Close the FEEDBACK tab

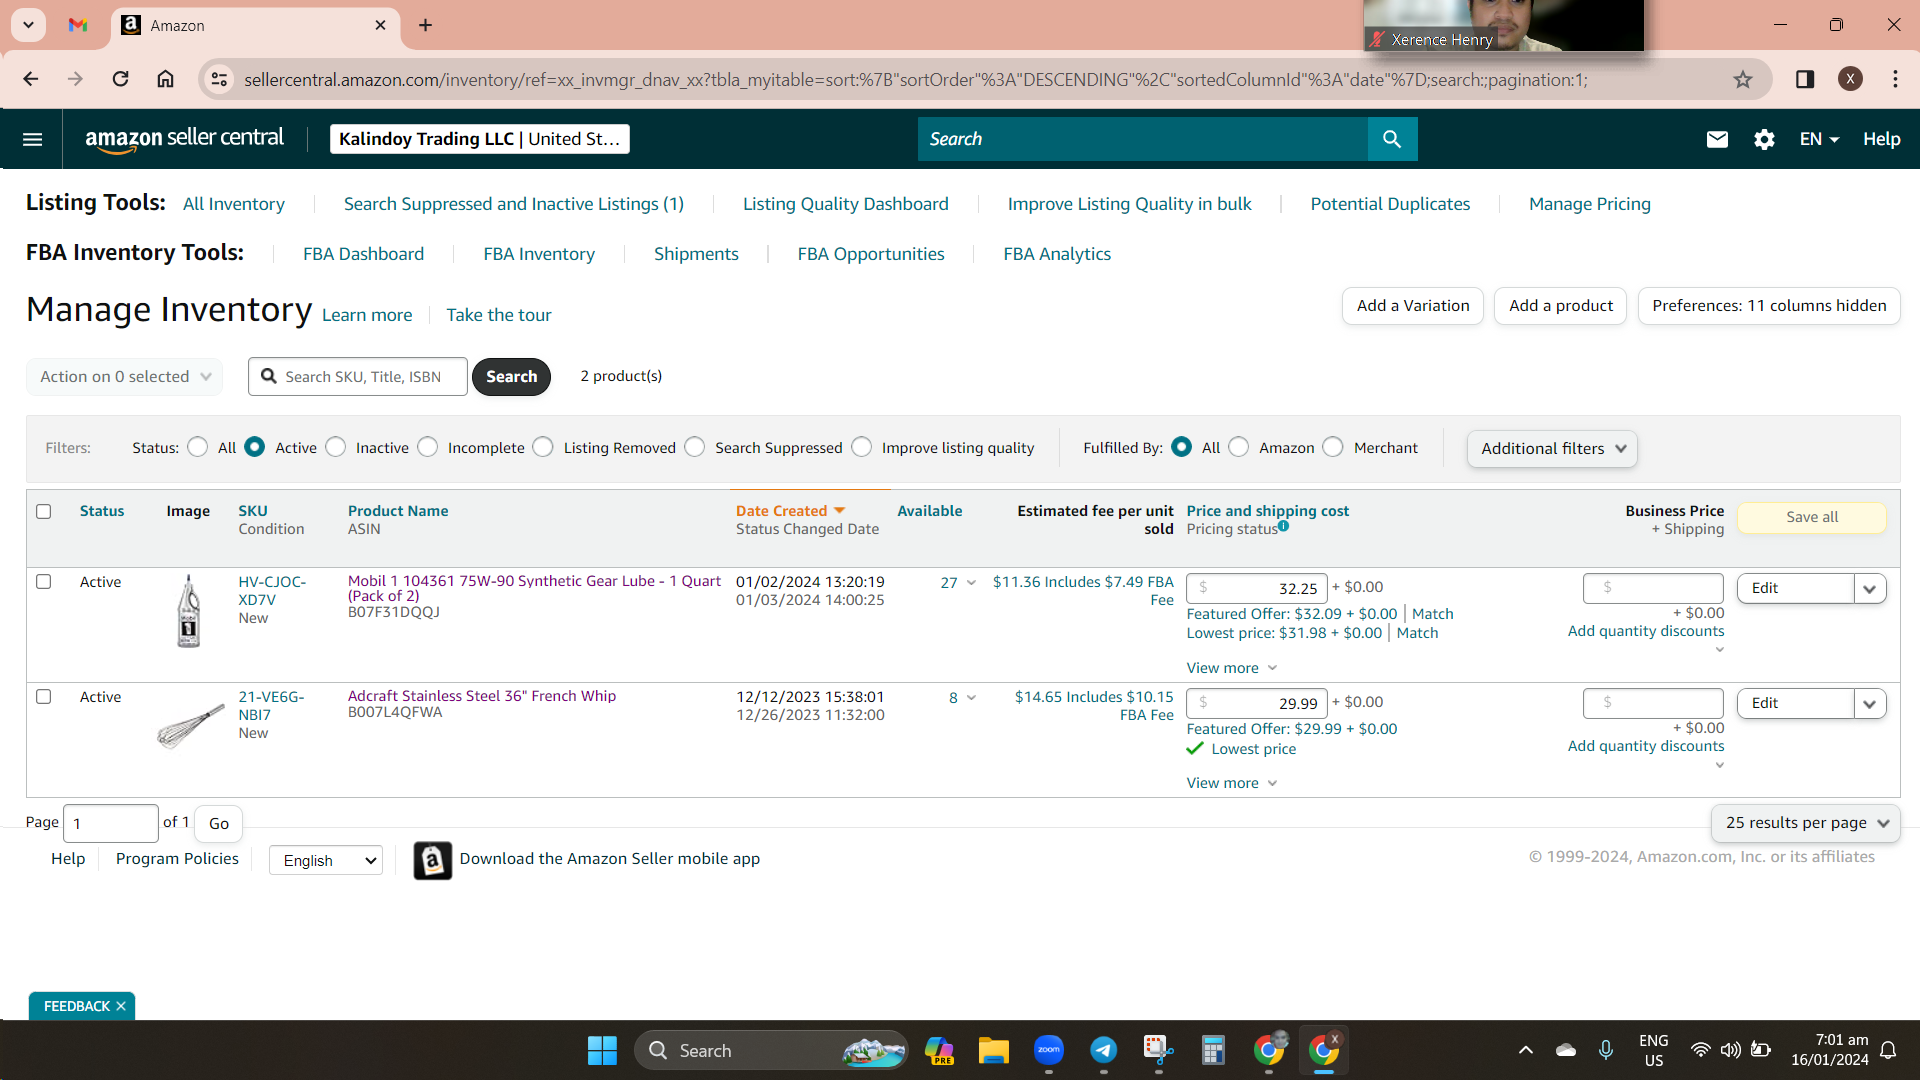pyautogui.click(x=121, y=1006)
